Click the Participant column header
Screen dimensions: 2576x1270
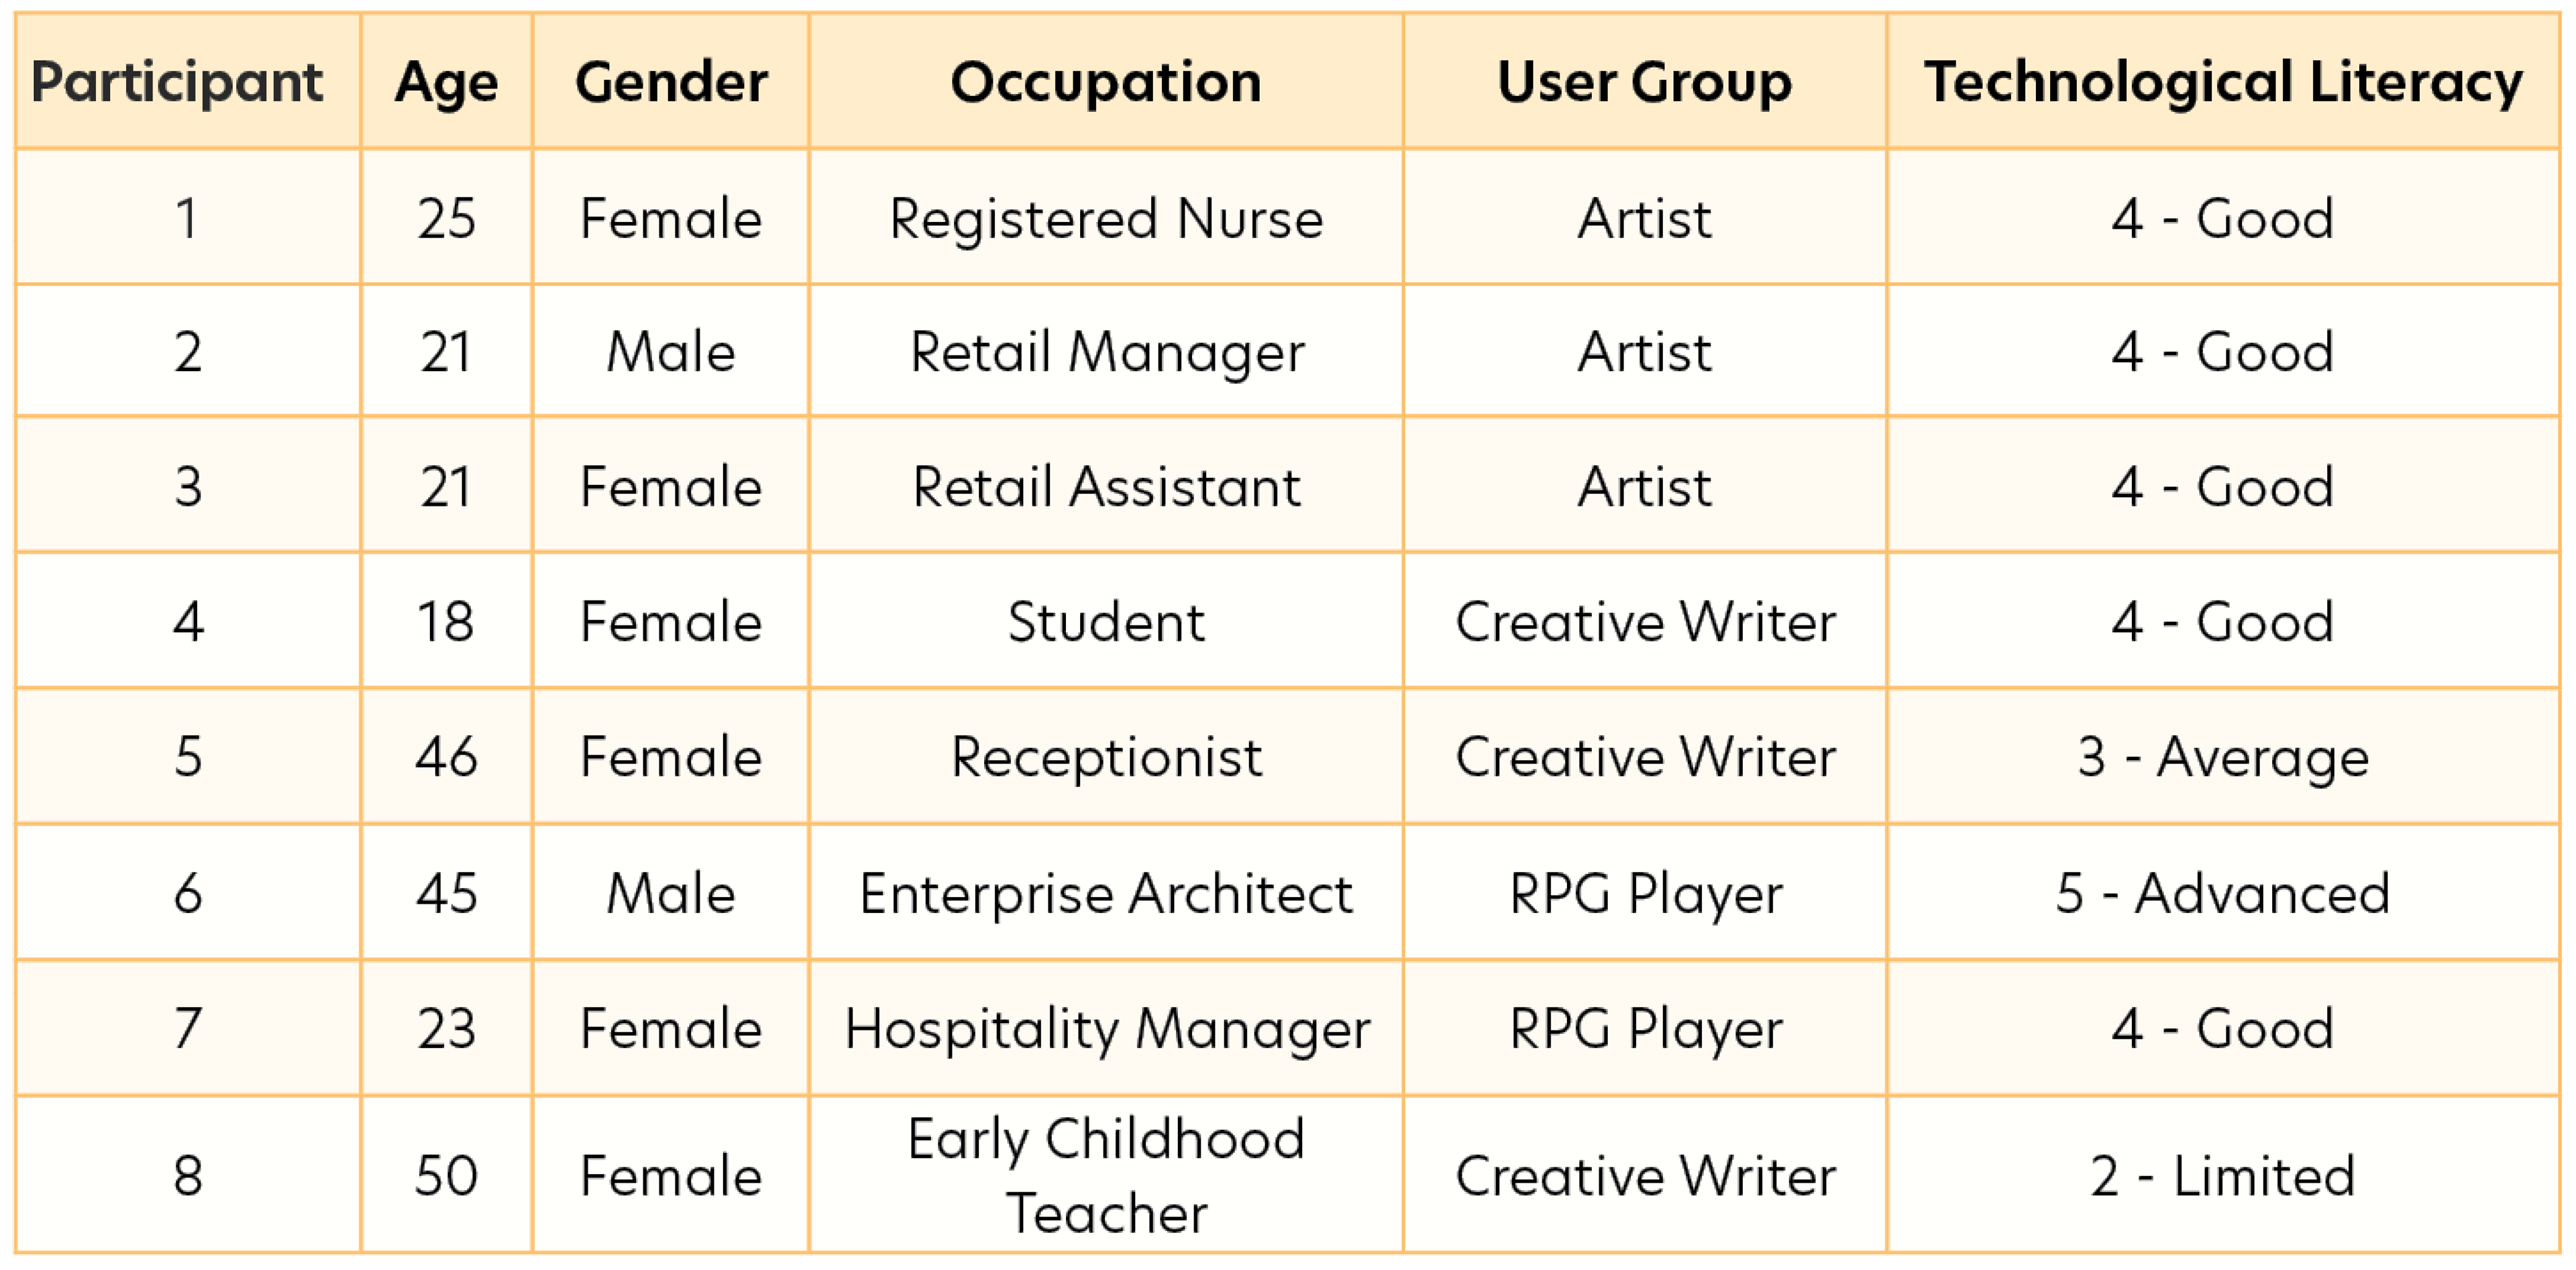tap(187, 81)
